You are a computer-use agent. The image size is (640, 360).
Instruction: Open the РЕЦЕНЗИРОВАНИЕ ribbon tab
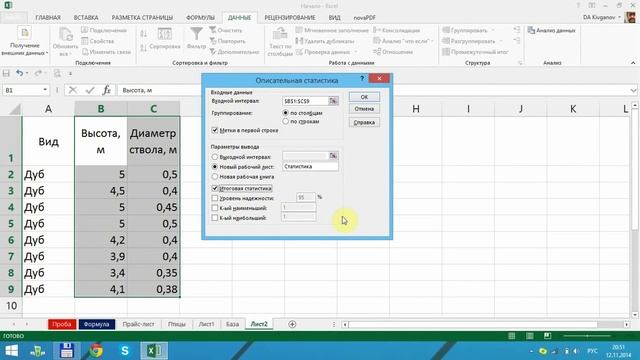[x=290, y=18]
